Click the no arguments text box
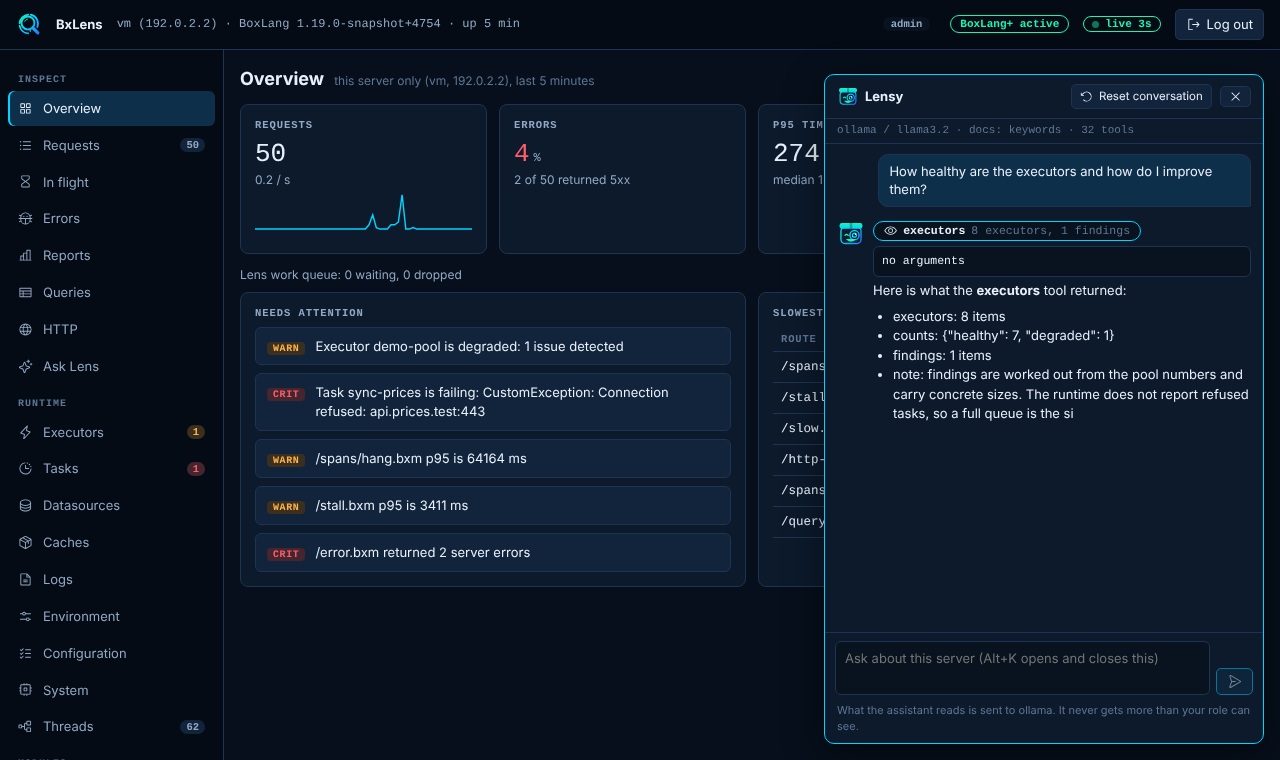Viewport: 1280px width, 760px height. [x=1062, y=261]
